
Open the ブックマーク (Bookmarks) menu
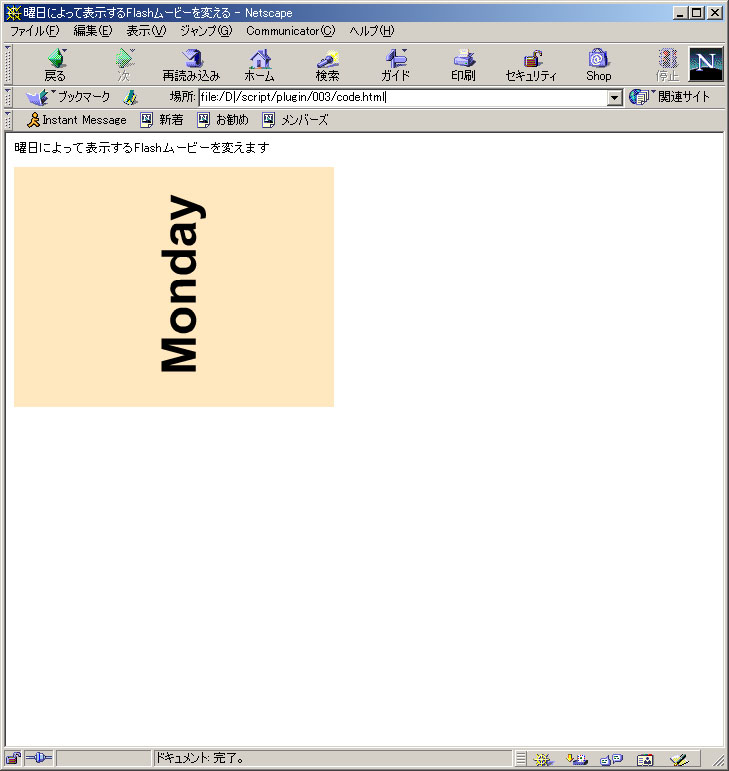click(68, 97)
